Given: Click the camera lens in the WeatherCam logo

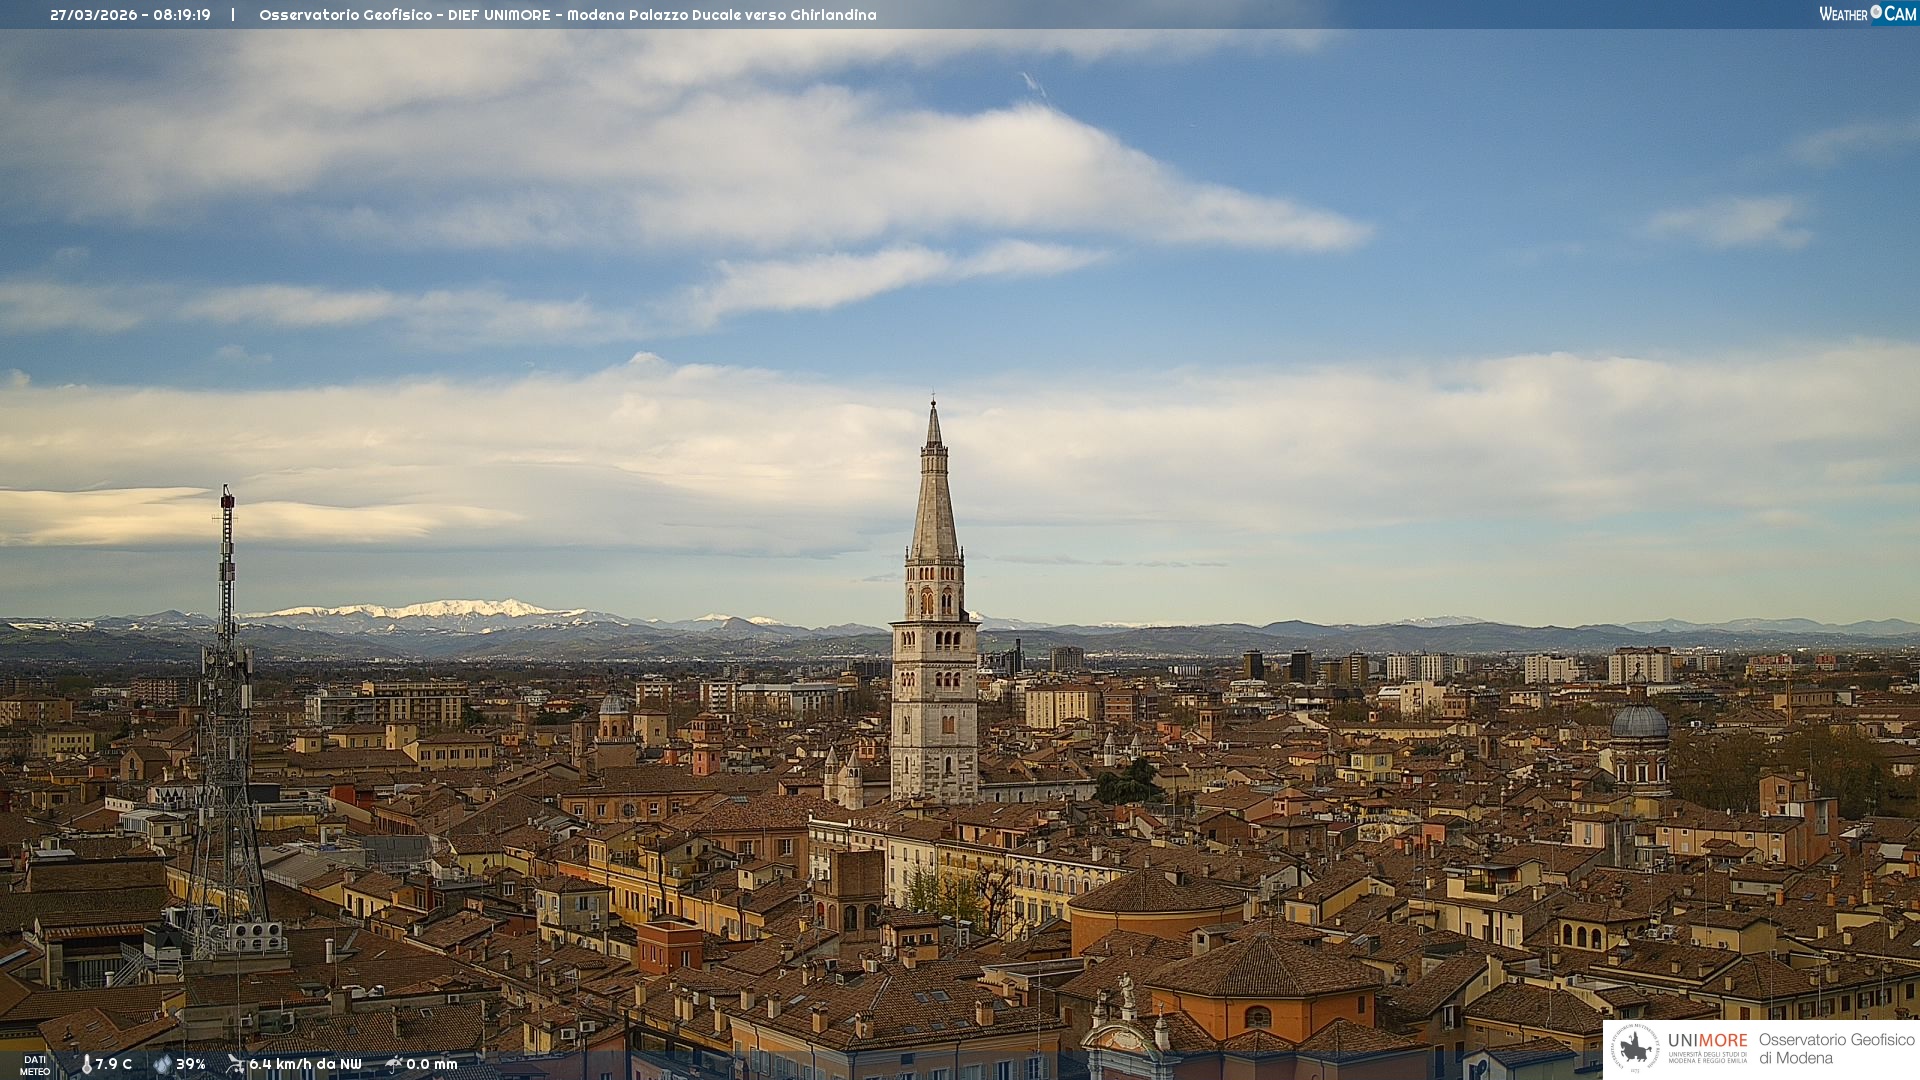Looking at the screenshot, I should (x=1876, y=12).
